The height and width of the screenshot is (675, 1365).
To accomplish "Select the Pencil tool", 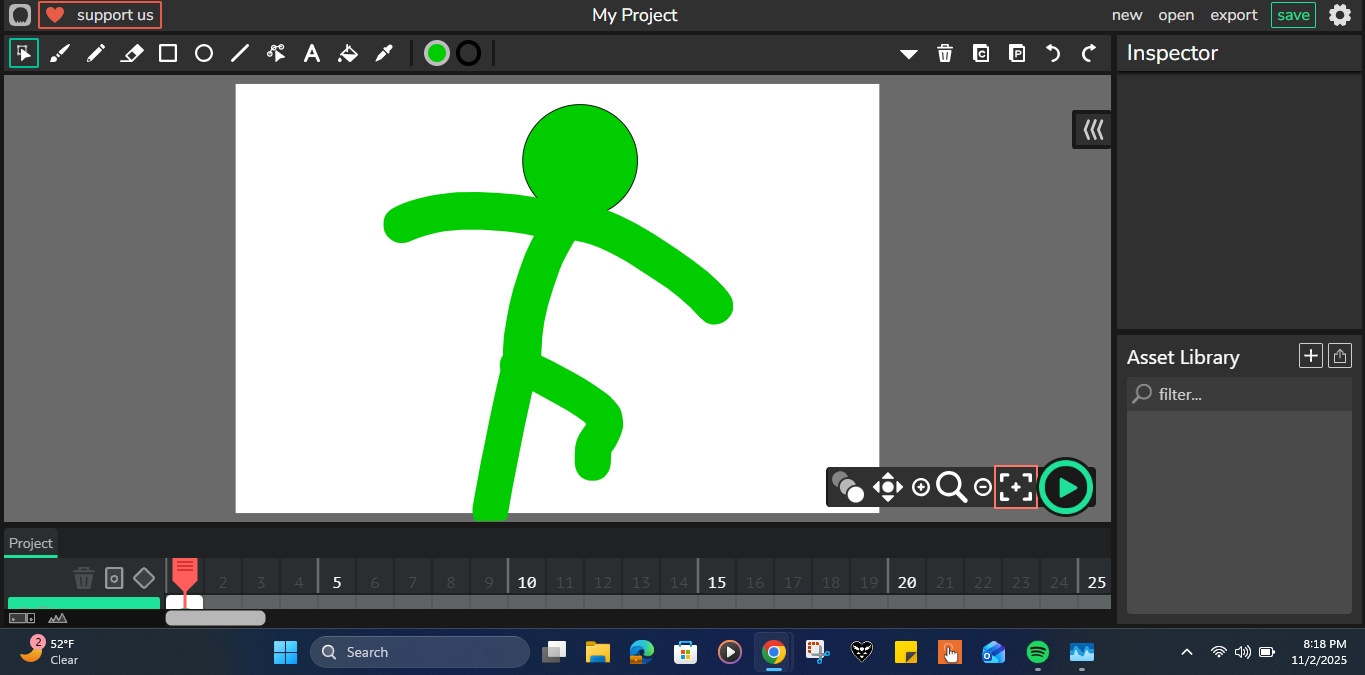I will pyautogui.click(x=96, y=53).
